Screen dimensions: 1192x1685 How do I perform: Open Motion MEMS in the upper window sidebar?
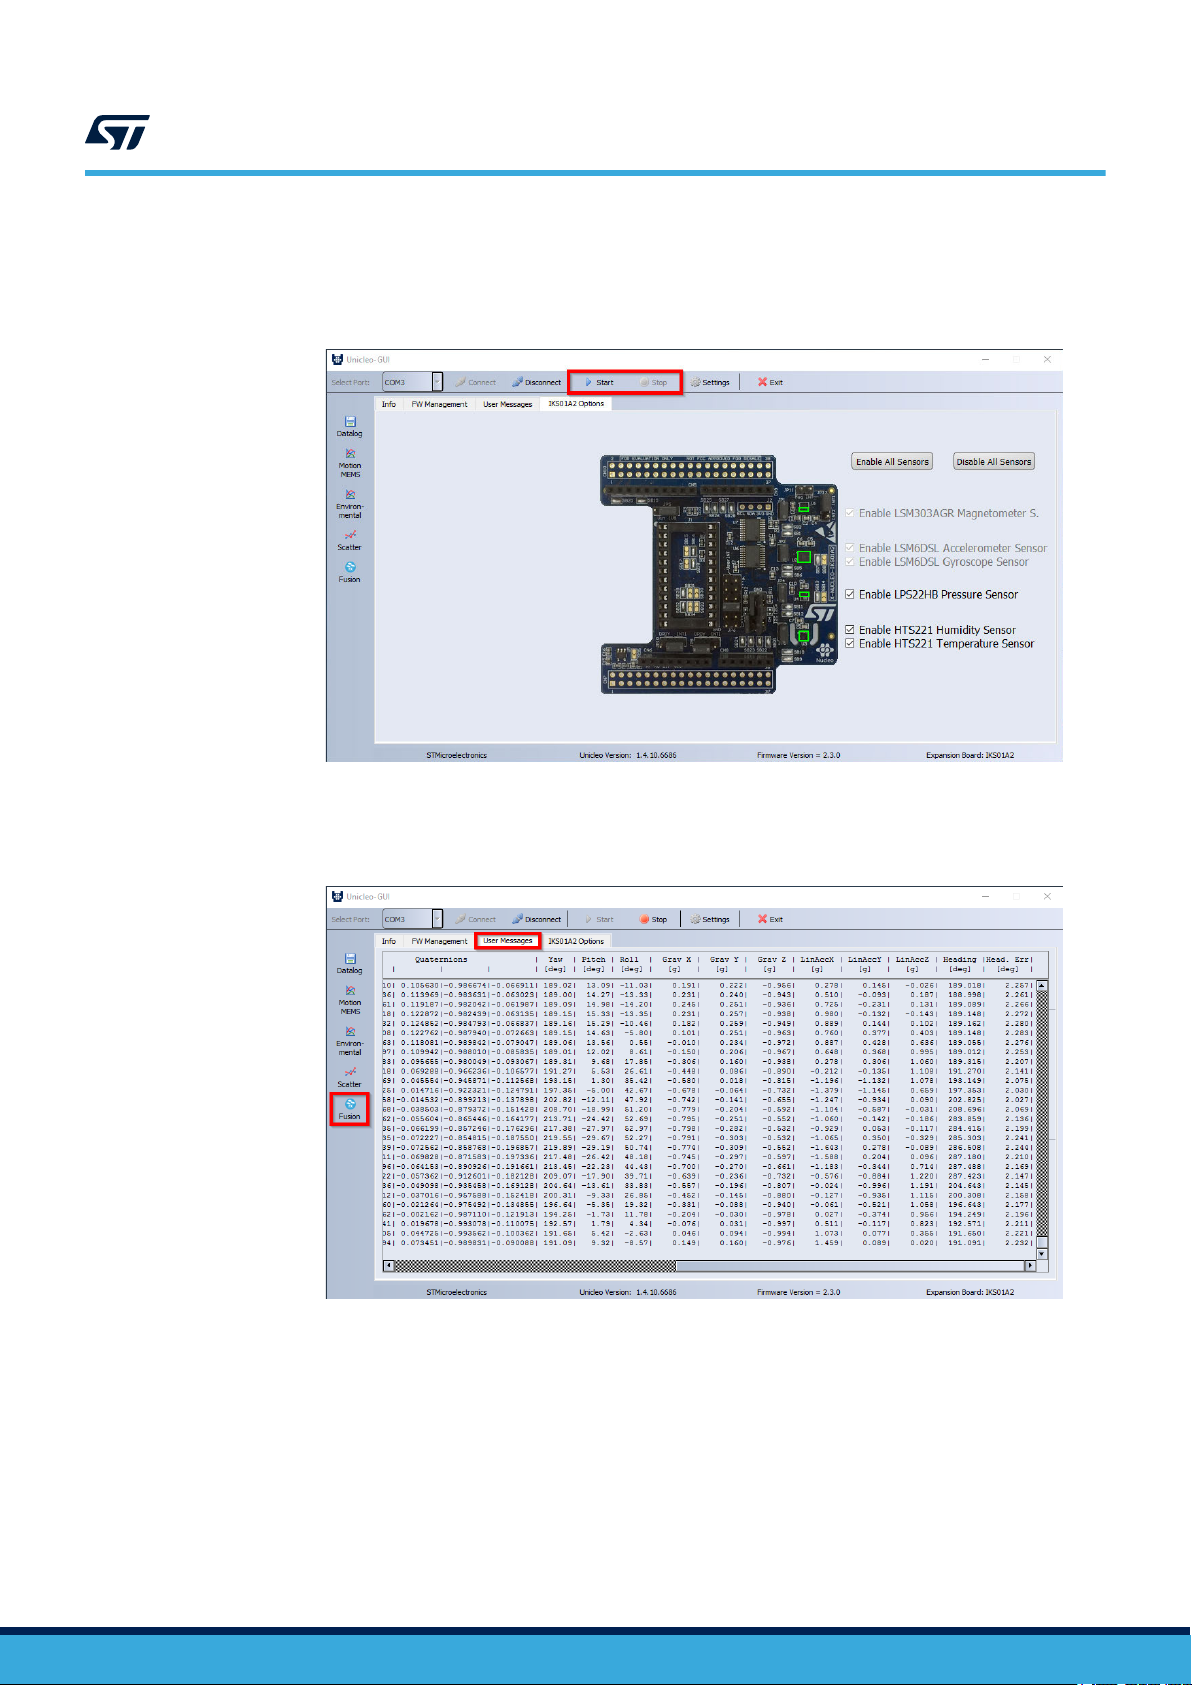coord(349,463)
